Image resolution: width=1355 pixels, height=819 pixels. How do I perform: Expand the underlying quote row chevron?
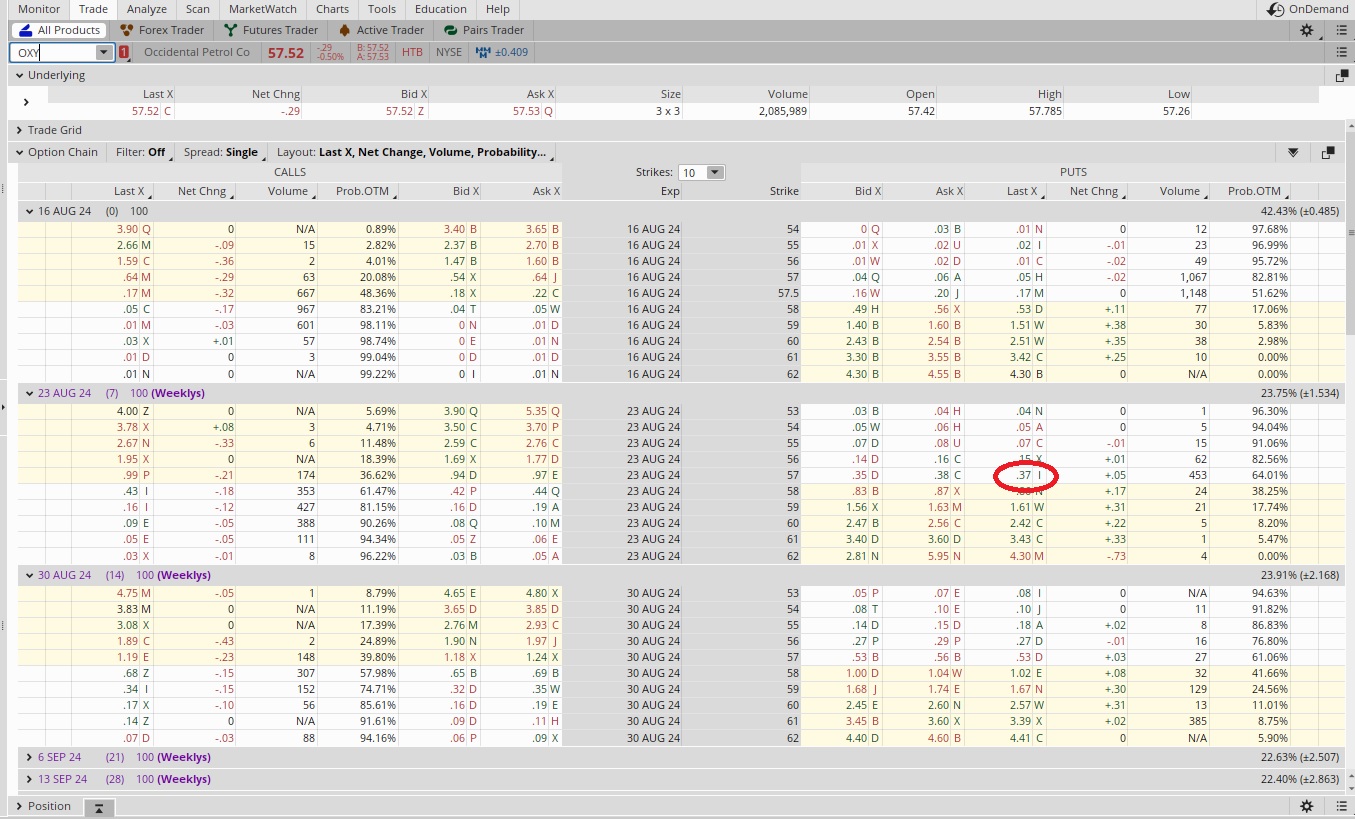pyautogui.click(x=26, y=102)
